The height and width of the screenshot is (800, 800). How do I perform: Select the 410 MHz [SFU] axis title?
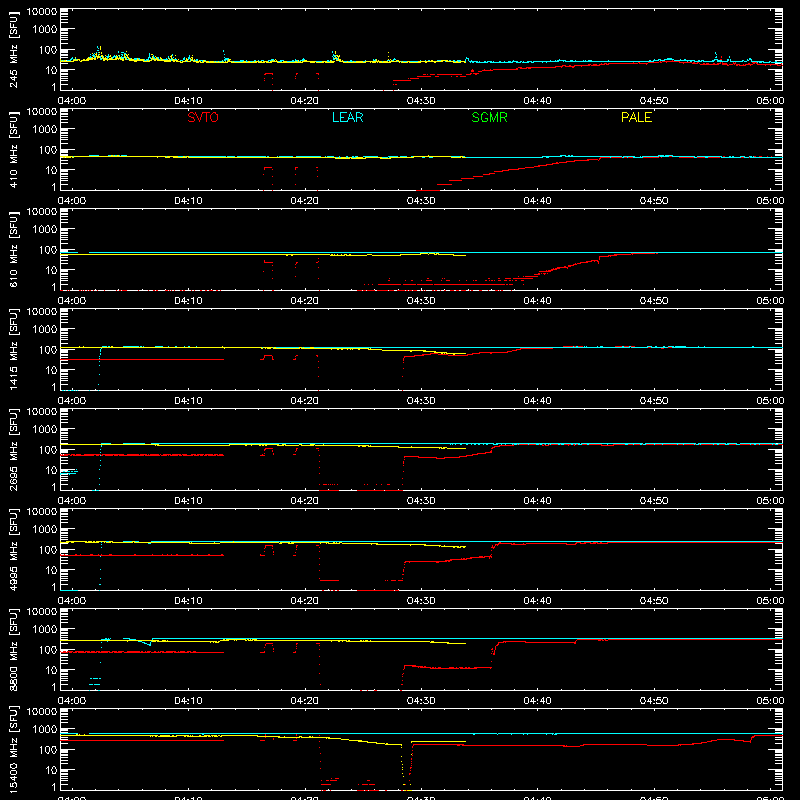pyautogui.click(x=14, y=149)
